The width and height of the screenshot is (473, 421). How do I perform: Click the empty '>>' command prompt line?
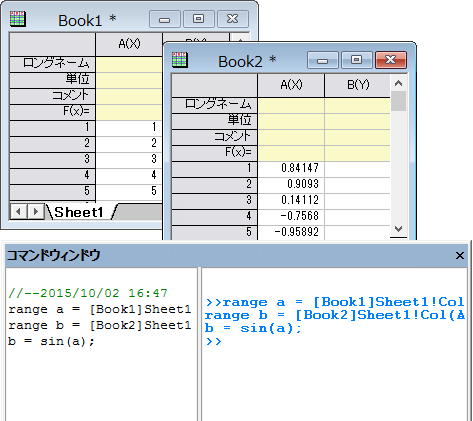(x=214, y=341)
